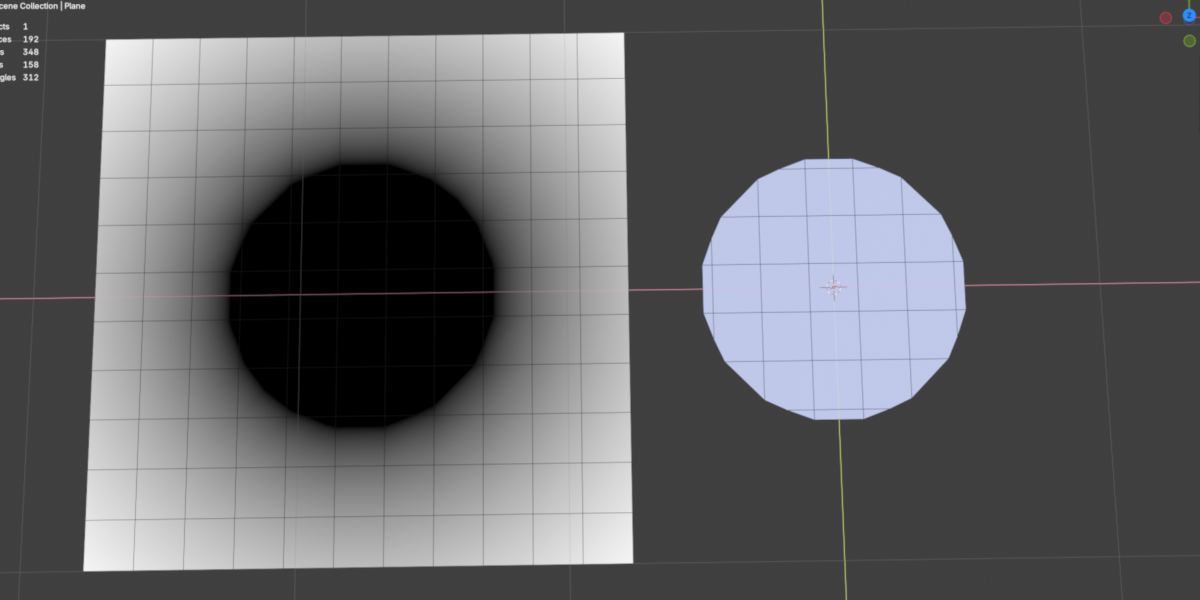This screenshot has width=1200, height=600.
Task: Click the objects count value 1
Action: (x=25, y=26)
